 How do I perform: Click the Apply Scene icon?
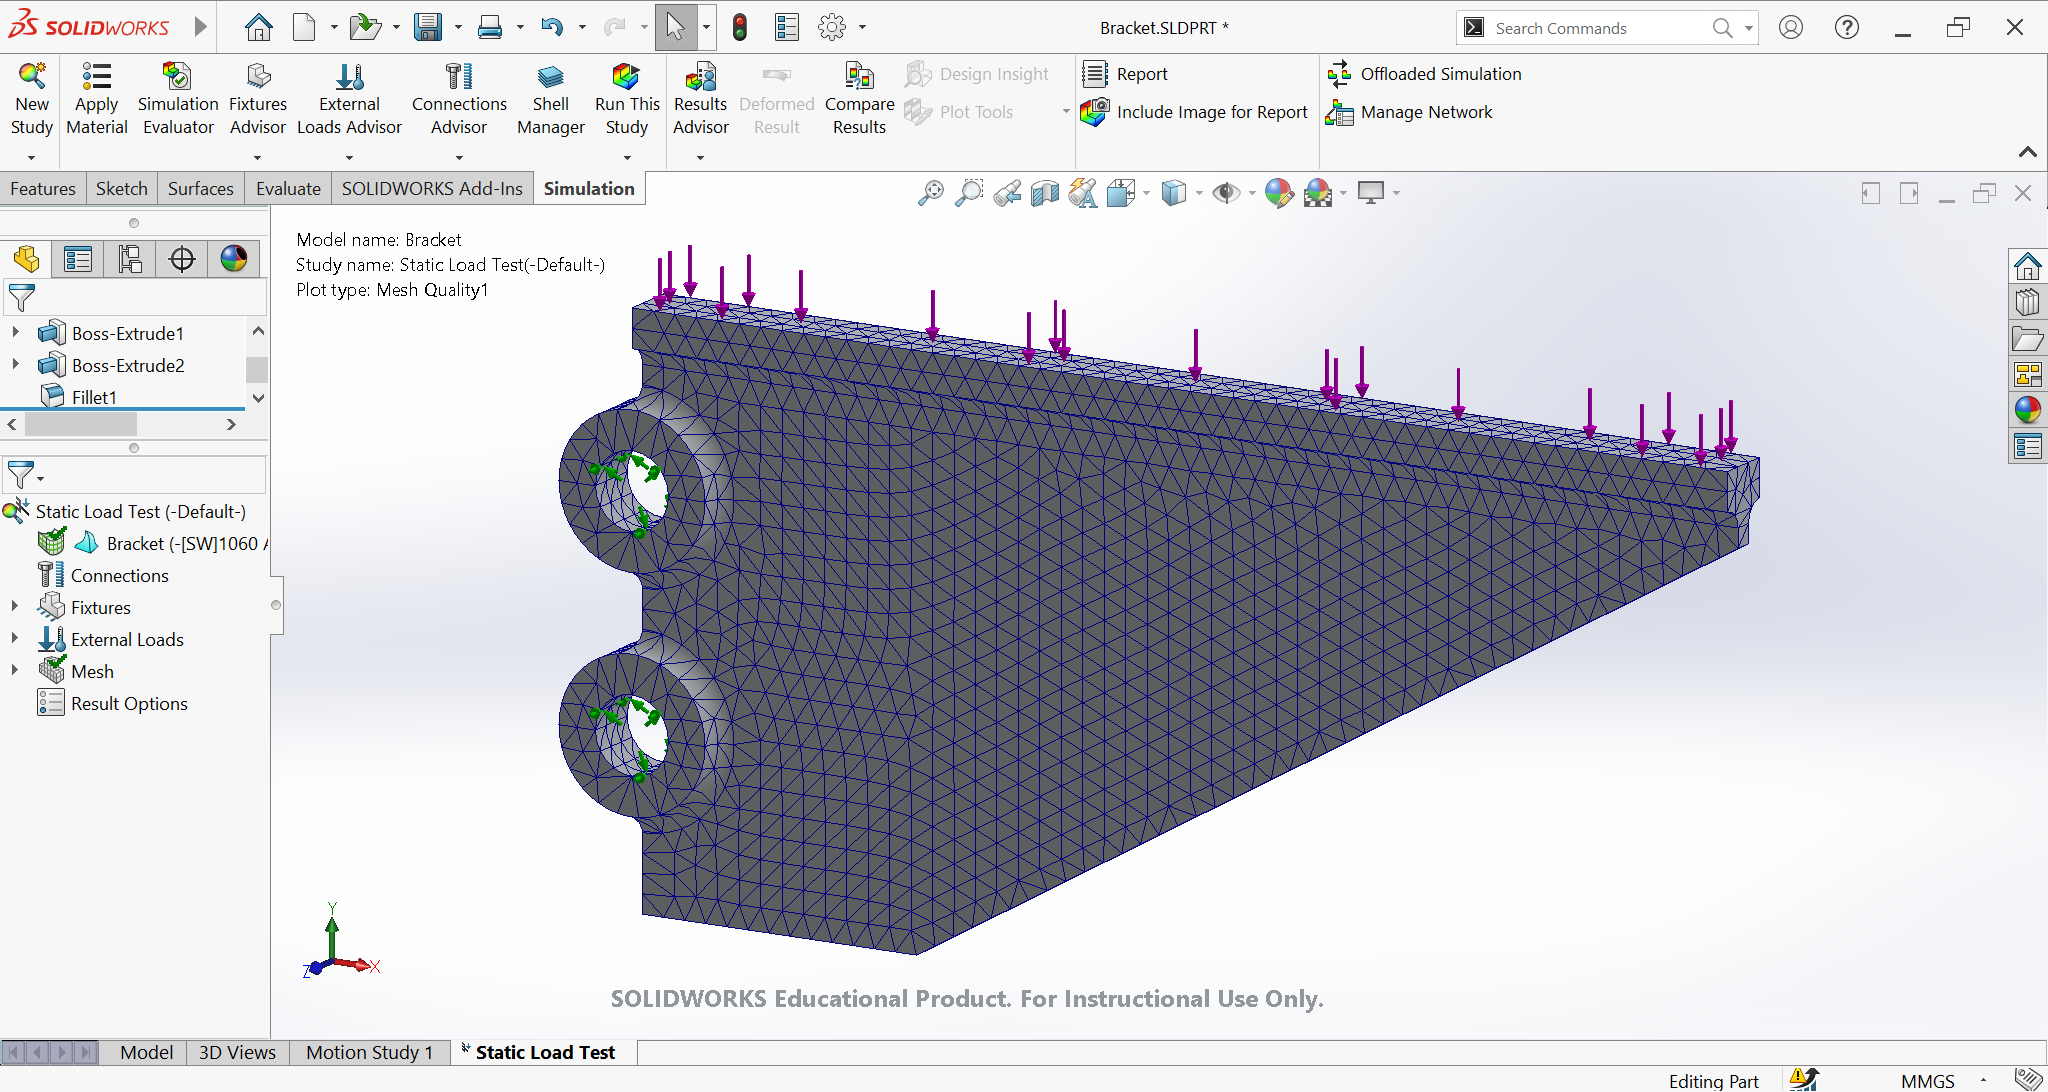click(1318, 192)
